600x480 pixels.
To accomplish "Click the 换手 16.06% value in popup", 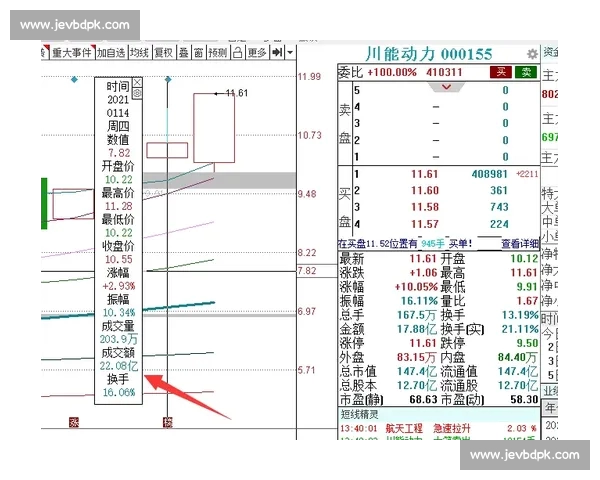I will pos(119,393).
